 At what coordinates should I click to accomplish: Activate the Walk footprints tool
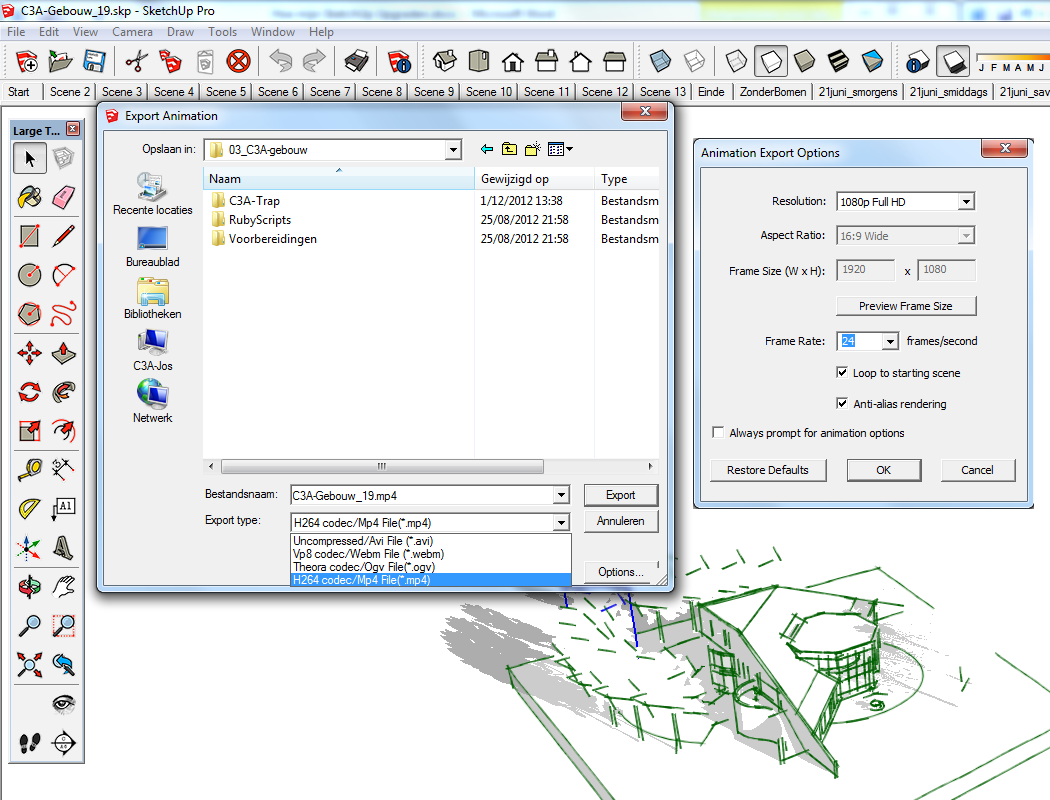pos(29,742)
